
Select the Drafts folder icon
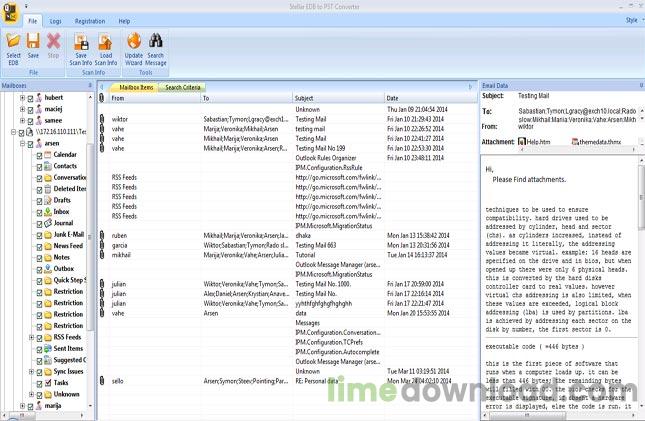pos(48,200)
